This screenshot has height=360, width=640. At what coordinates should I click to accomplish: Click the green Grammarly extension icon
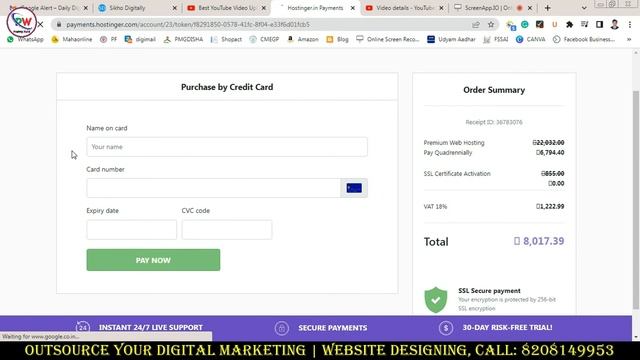[525, 24]
